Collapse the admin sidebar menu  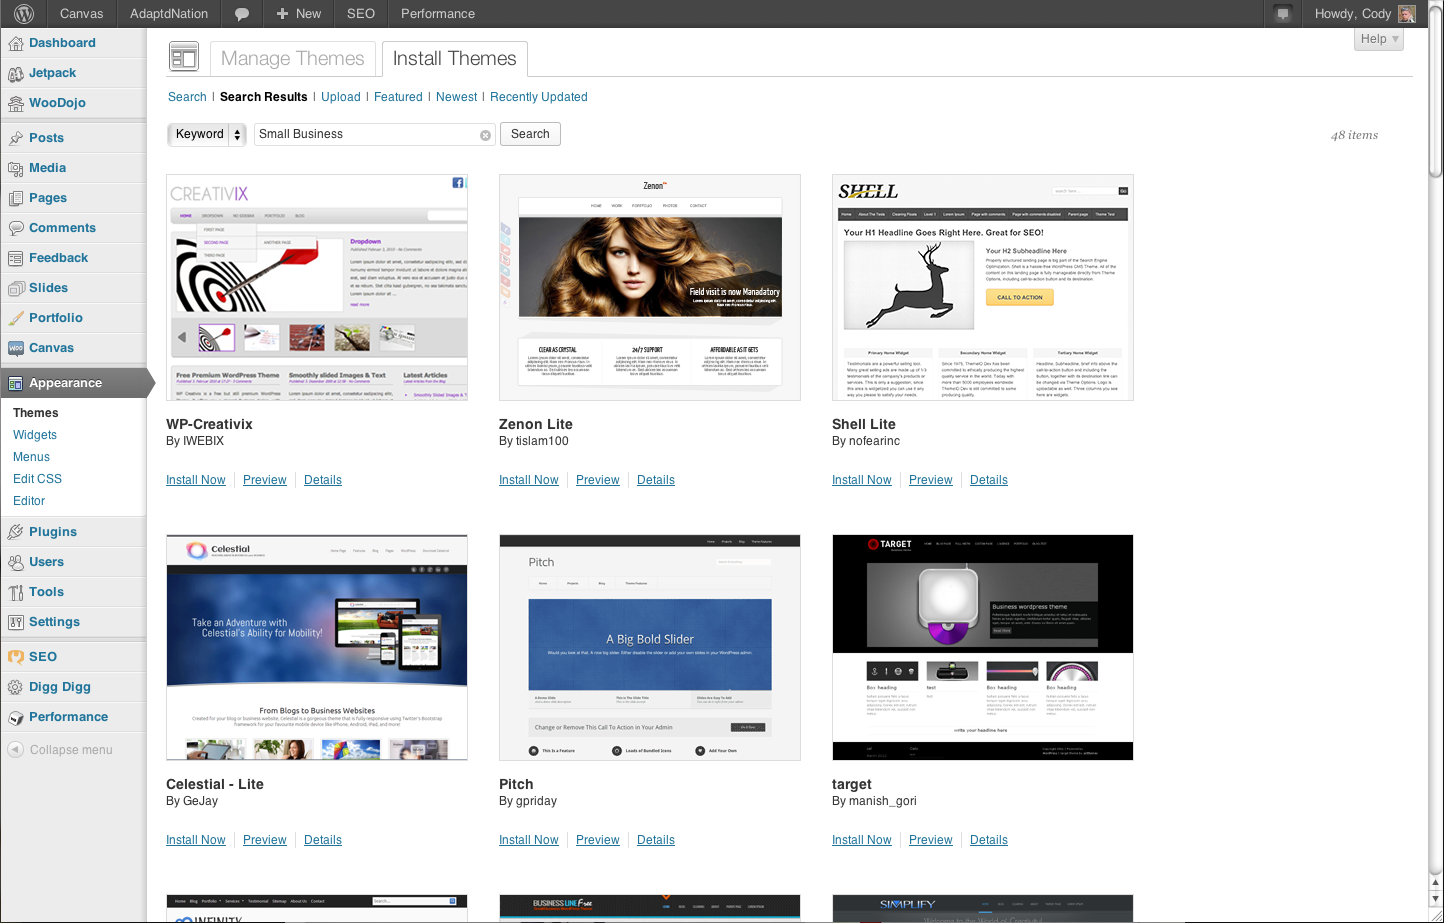tap(58, 749)
